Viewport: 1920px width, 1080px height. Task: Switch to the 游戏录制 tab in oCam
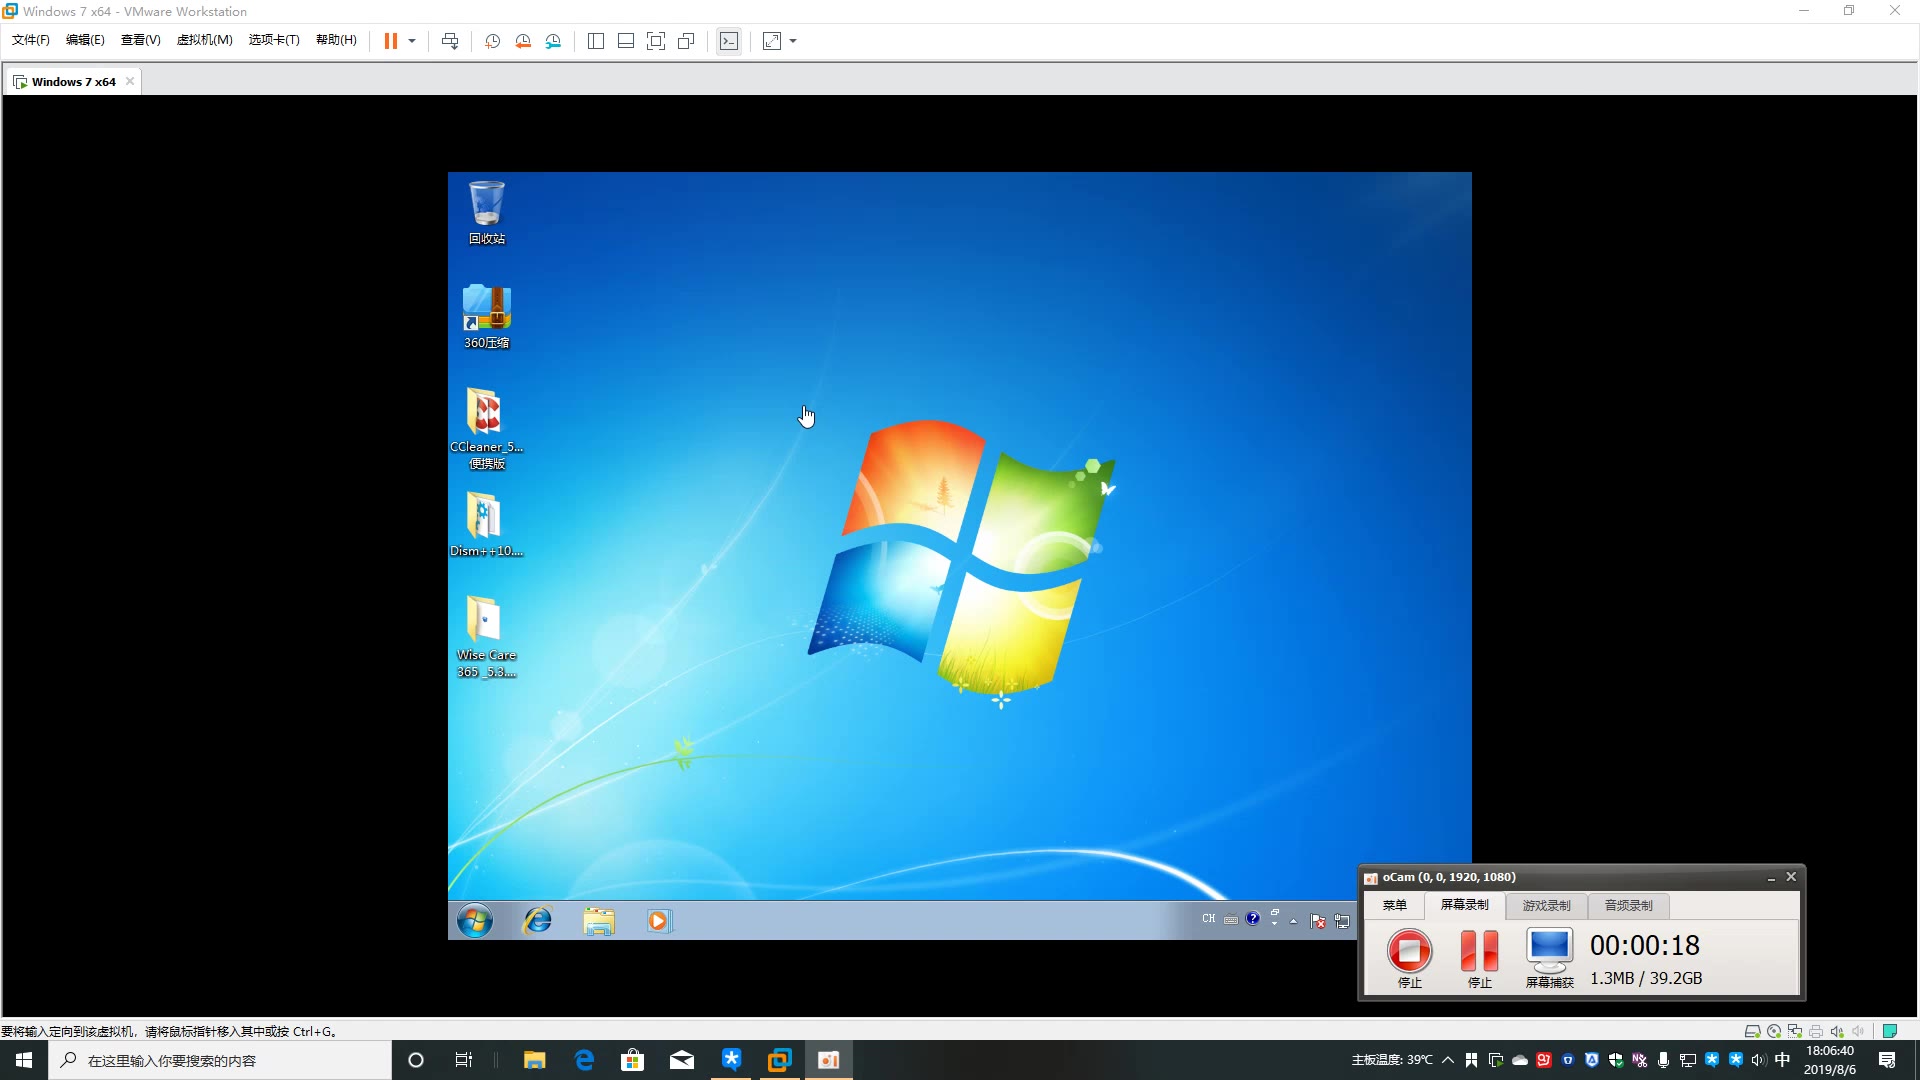click(1547, 906)
